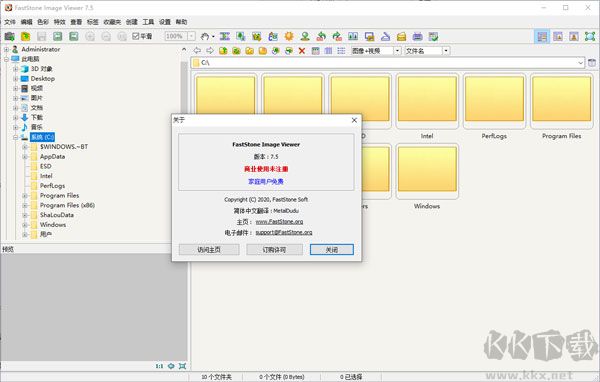Click the support@FastStone.org email link
The height and width of the screenshot is (382, 600).
pyautogui.click(x=284, y=232)
